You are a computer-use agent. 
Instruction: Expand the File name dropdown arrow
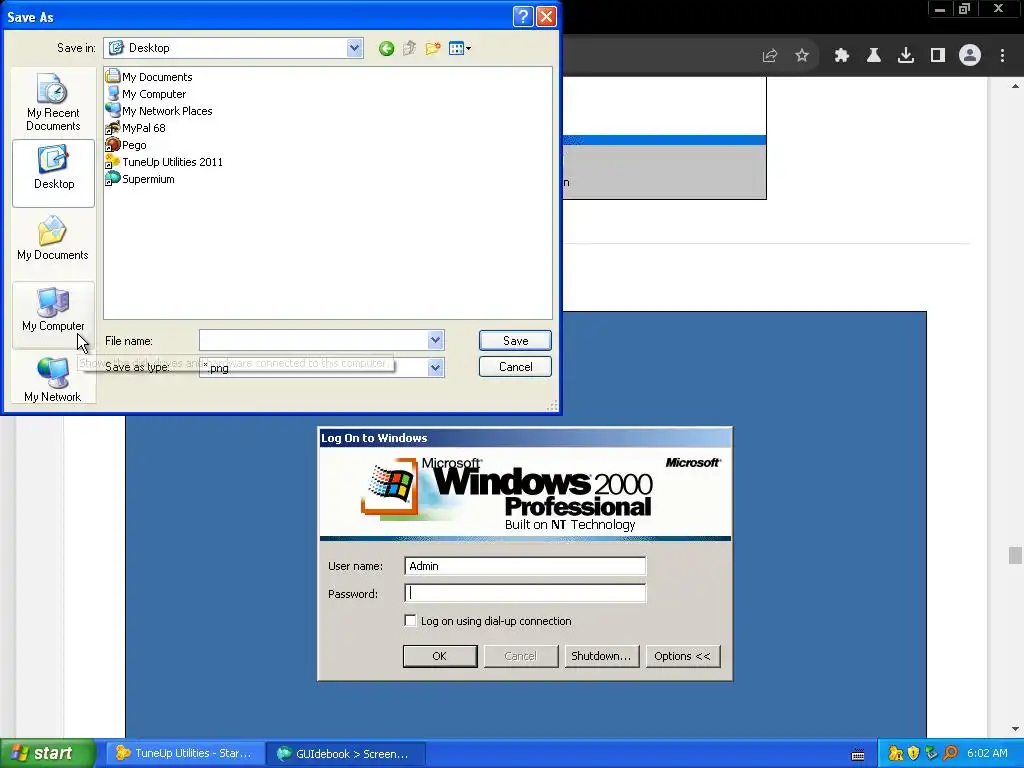[x=436, y=340]
